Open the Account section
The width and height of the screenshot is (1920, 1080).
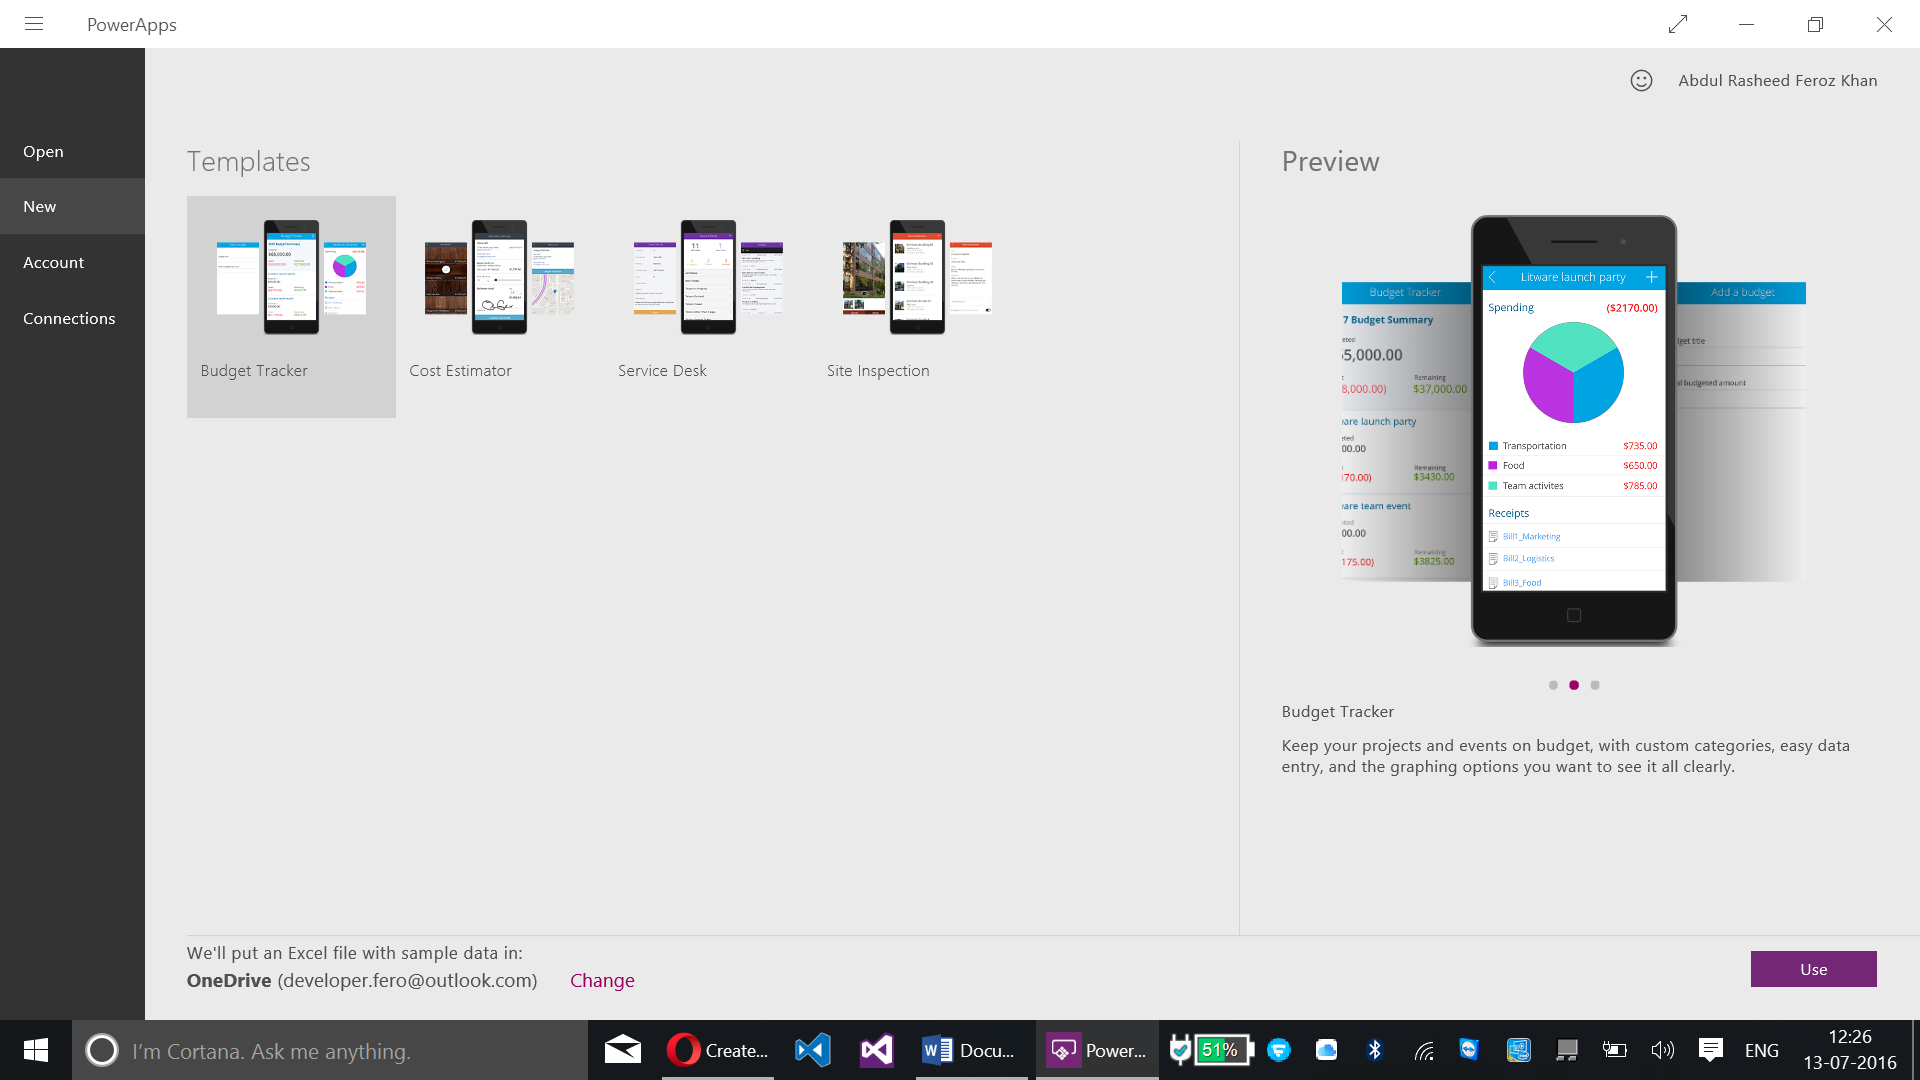[72, 262]
